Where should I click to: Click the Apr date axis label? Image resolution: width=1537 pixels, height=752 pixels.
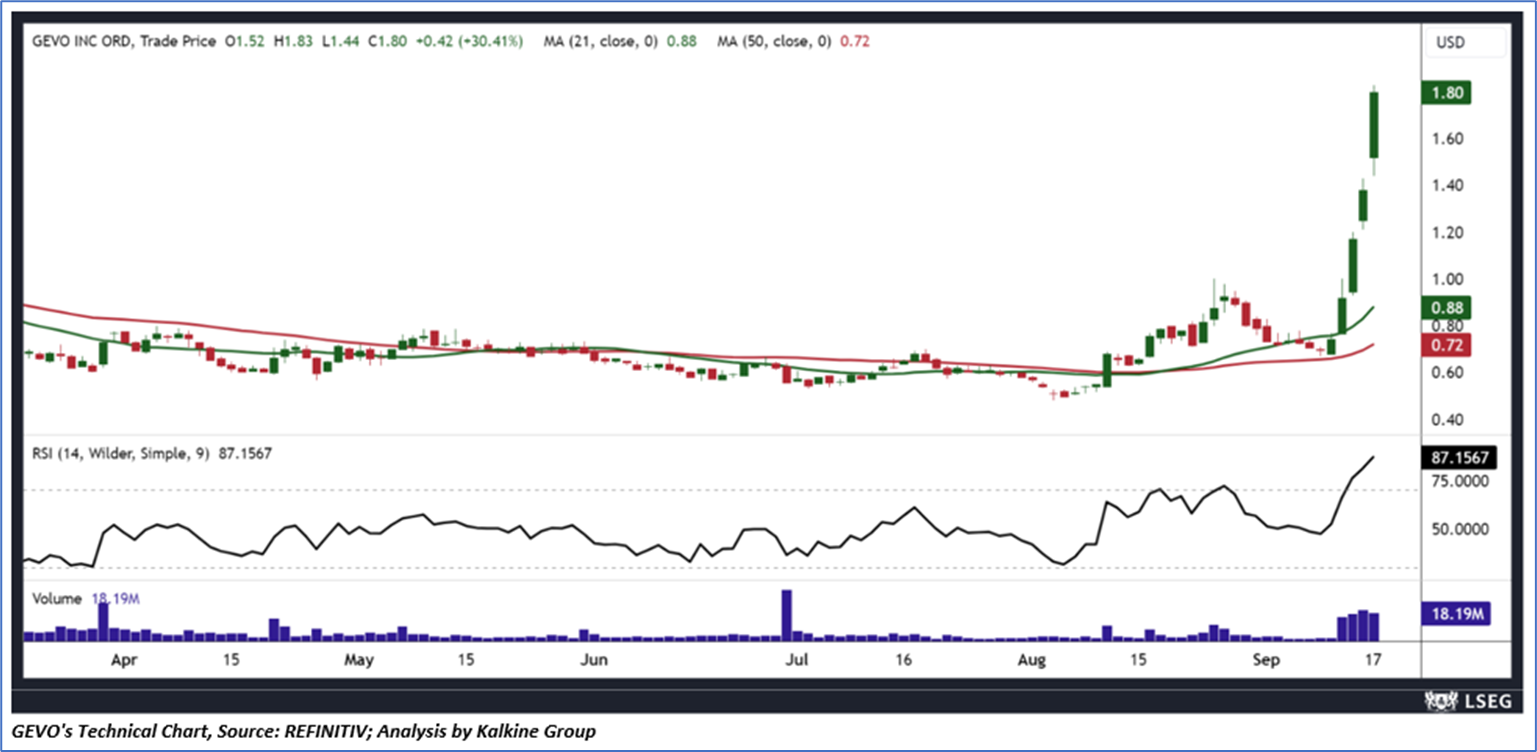[x=123, y=661]
